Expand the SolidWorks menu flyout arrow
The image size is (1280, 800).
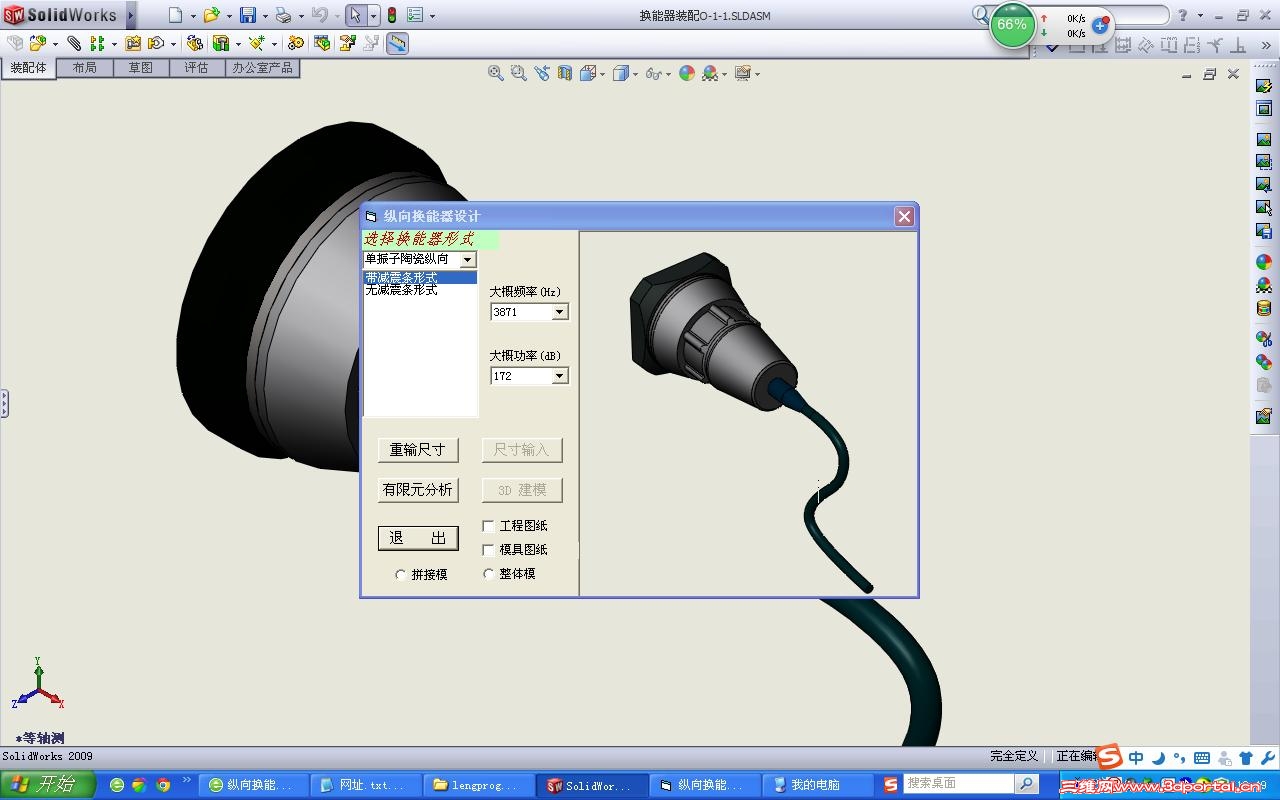[131, 15]
